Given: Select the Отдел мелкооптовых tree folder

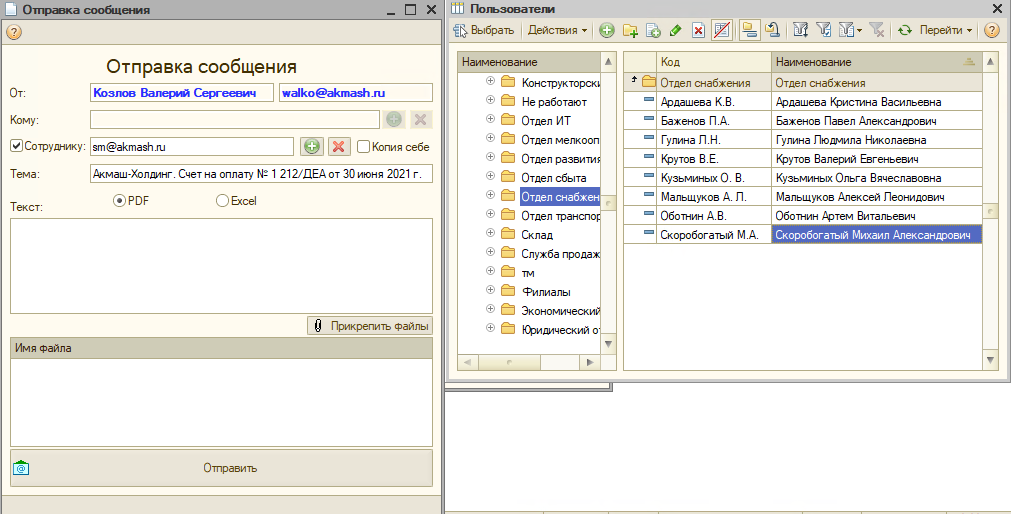Looking at the screenshot, I should pyautogui.click(x=560, y=139).
